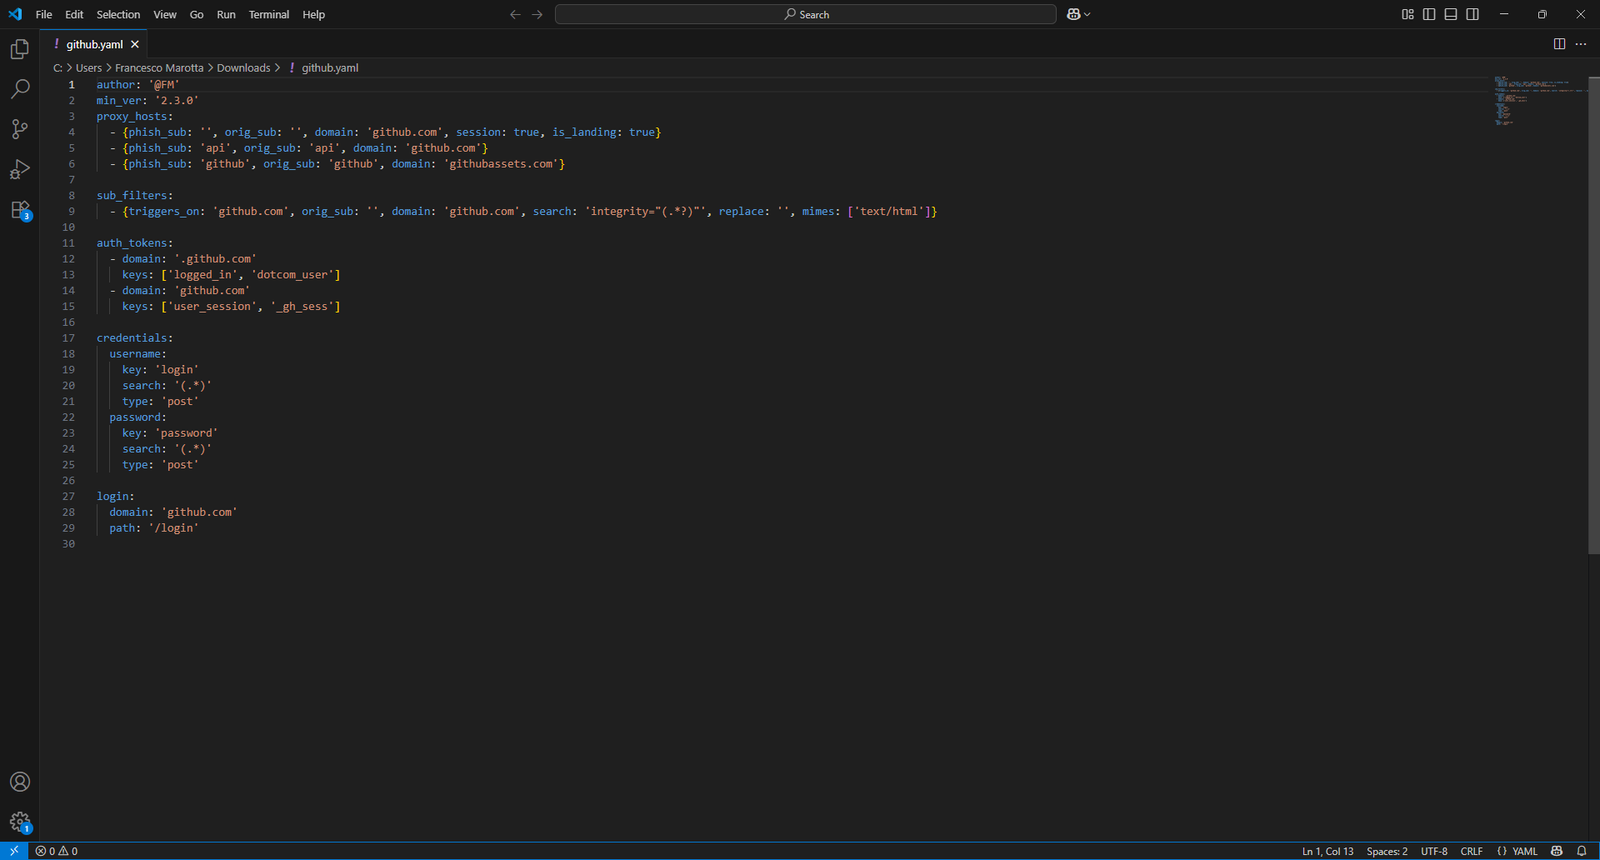Click the Downloads breadcrumb
The height and width of the screenshot is (860, 1600).
pos(243,68)
